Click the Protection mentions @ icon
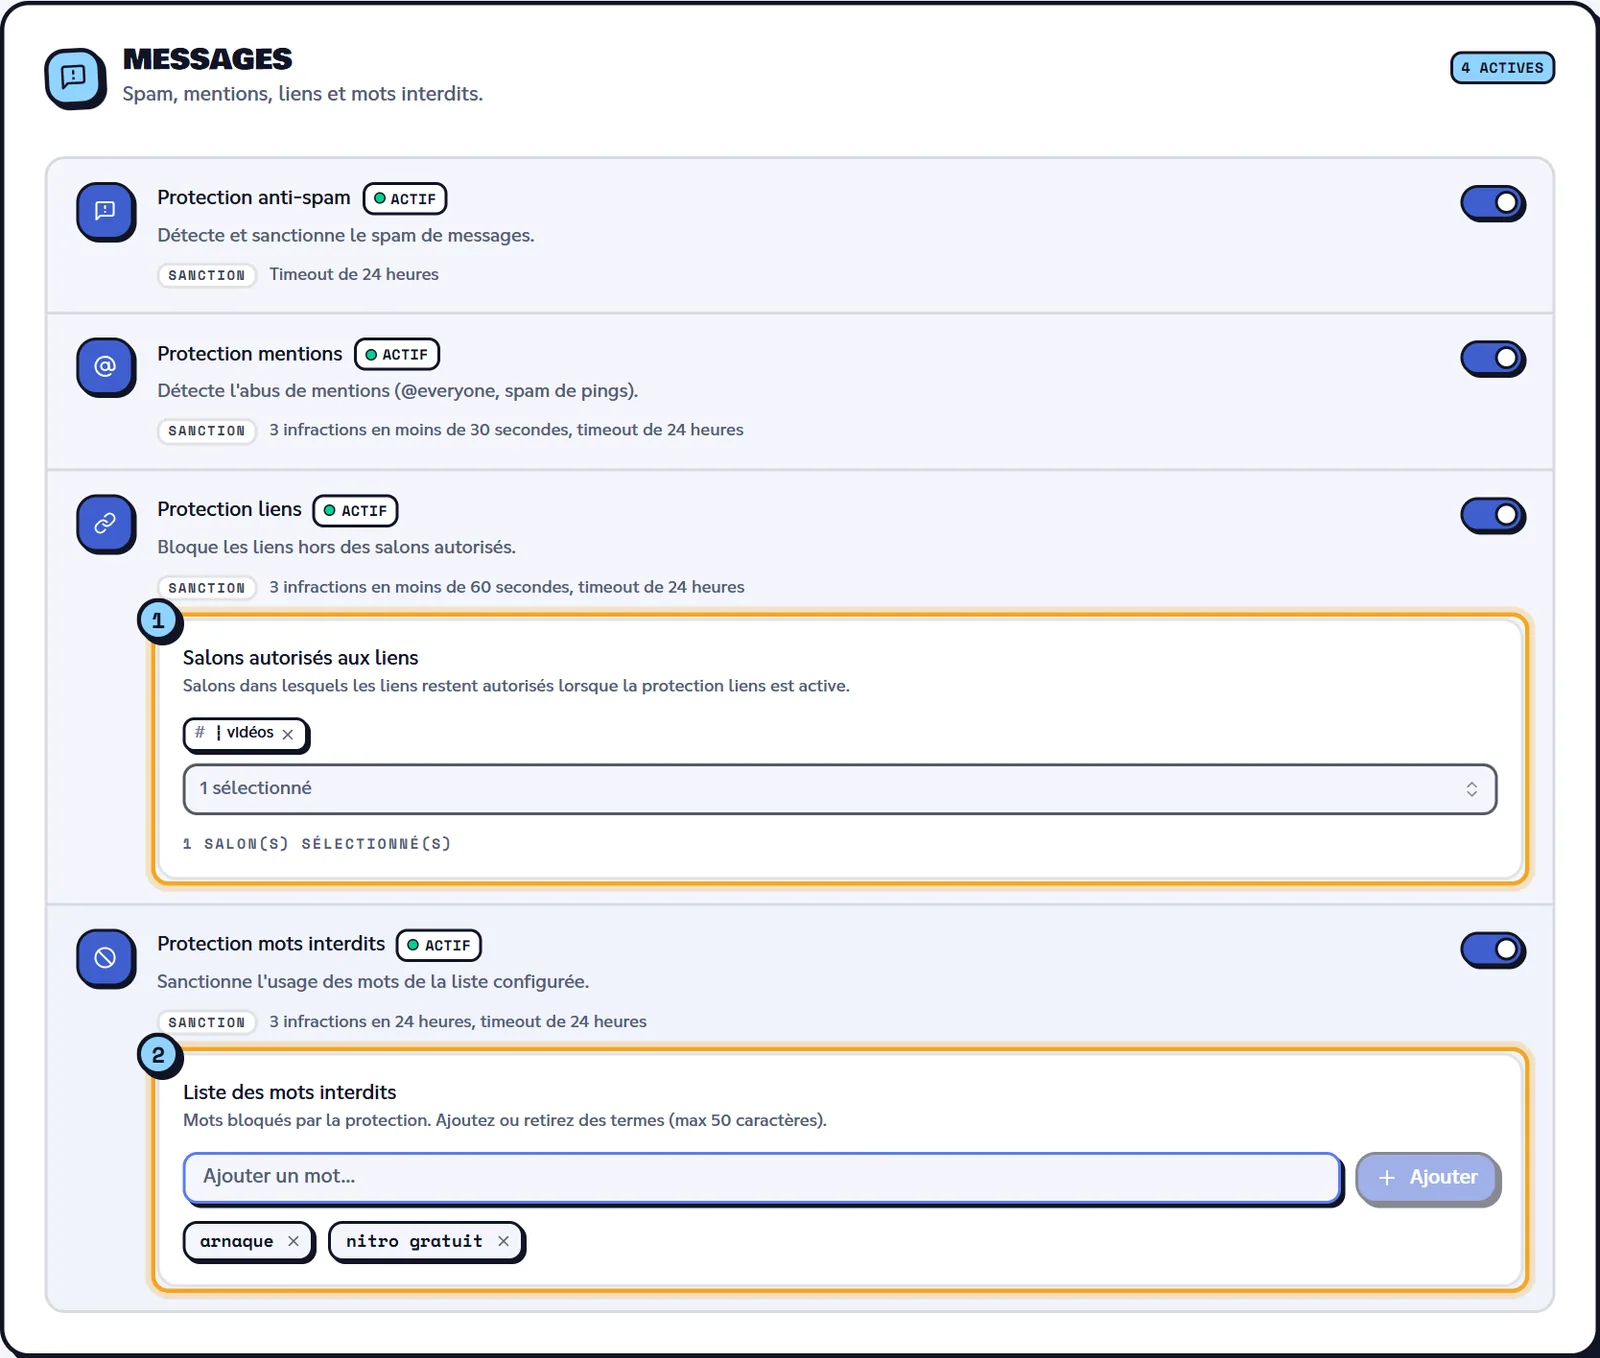Viewport: 1600px width, 1358px height. pos(105,367)
